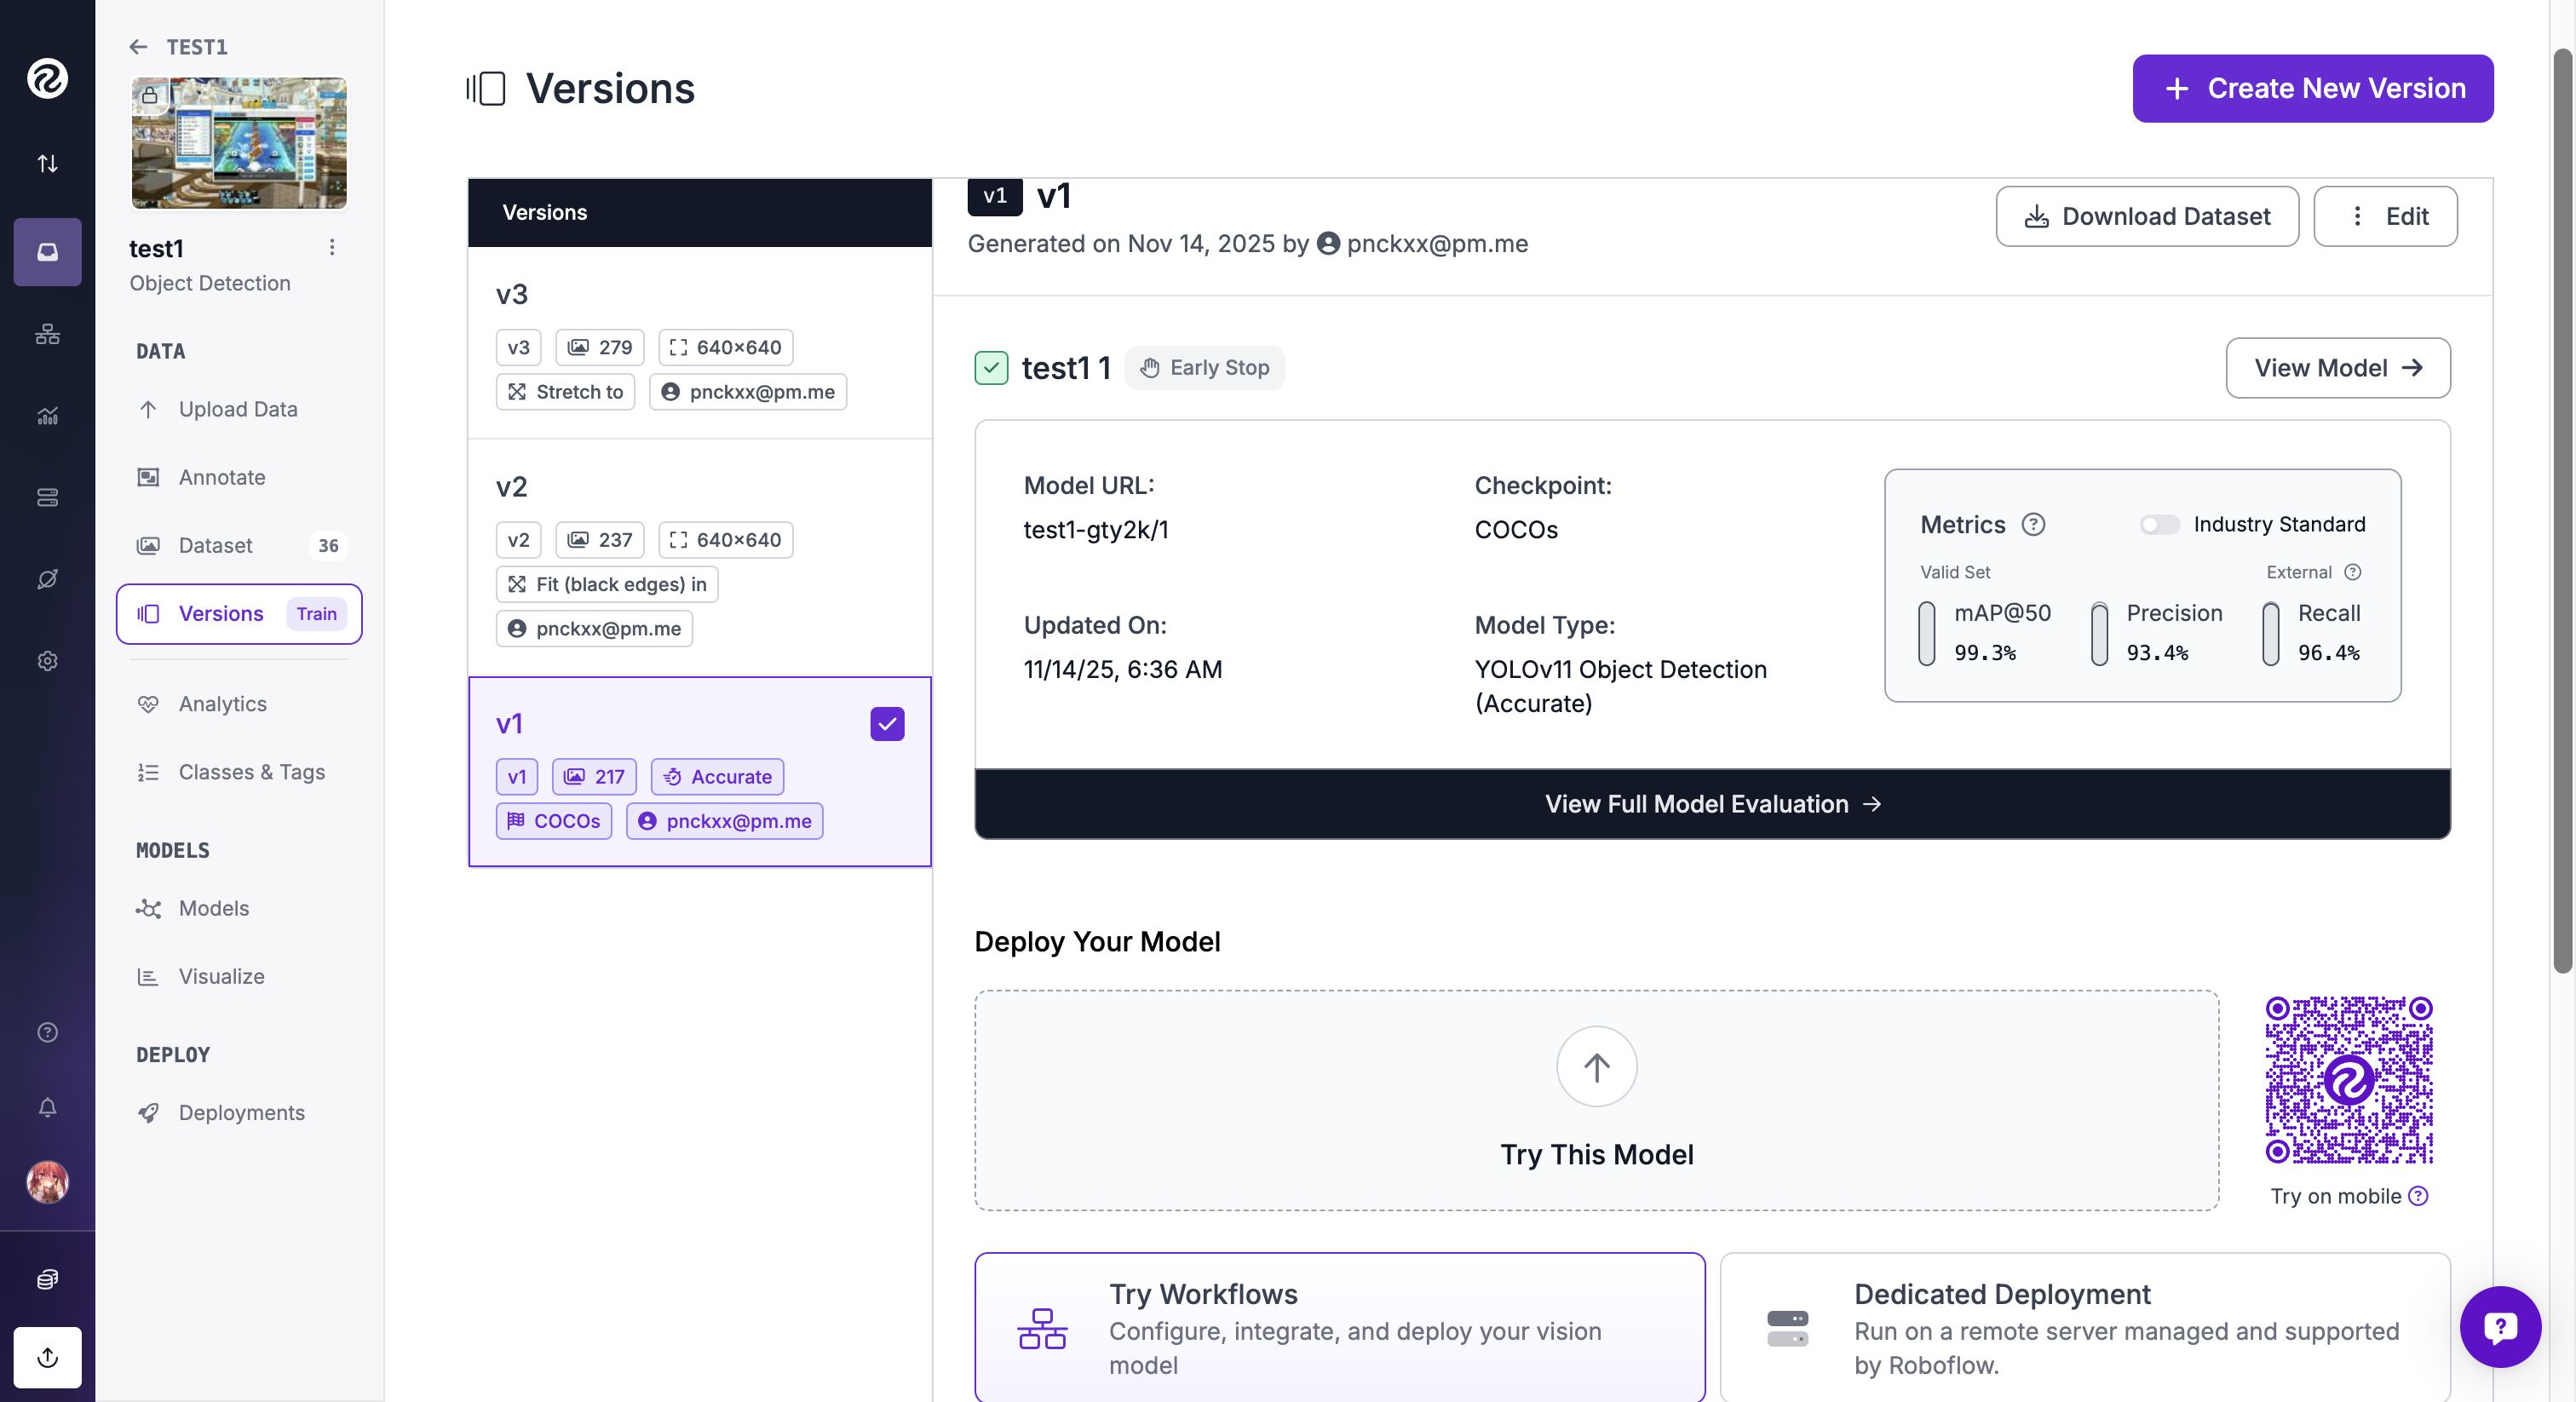Click the help question mark in sidebar rail
2576x1402 pixels.
[47, 1032]
